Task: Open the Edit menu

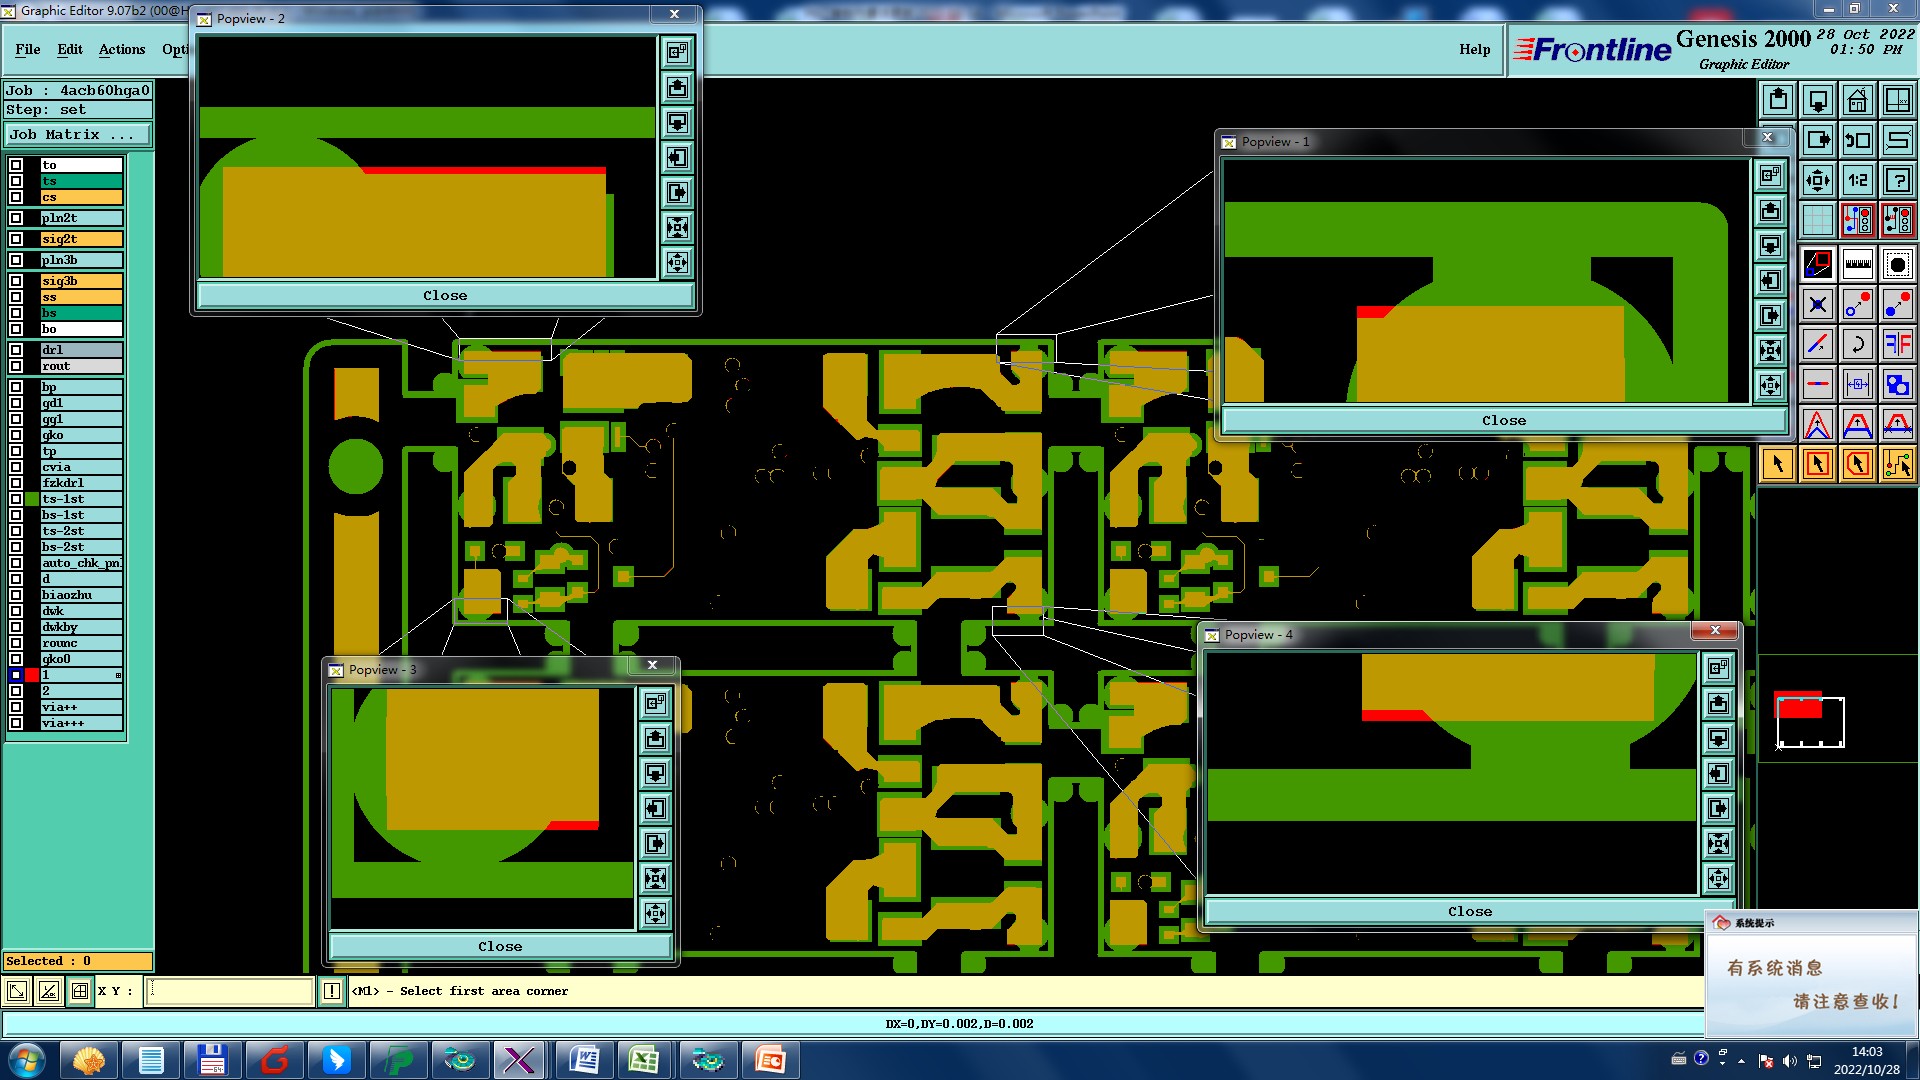Action: [70, 49]
